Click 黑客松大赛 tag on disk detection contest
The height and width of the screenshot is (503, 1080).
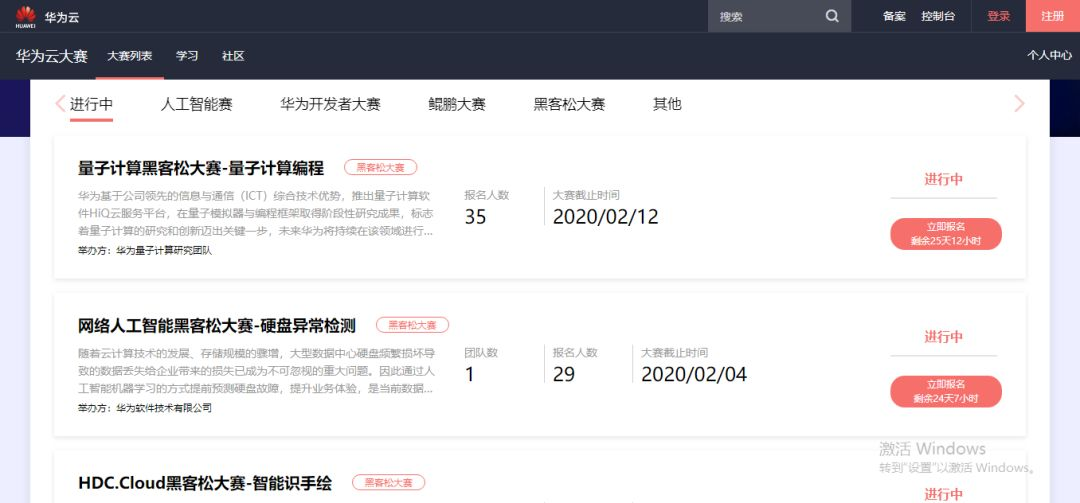[412, 325]
